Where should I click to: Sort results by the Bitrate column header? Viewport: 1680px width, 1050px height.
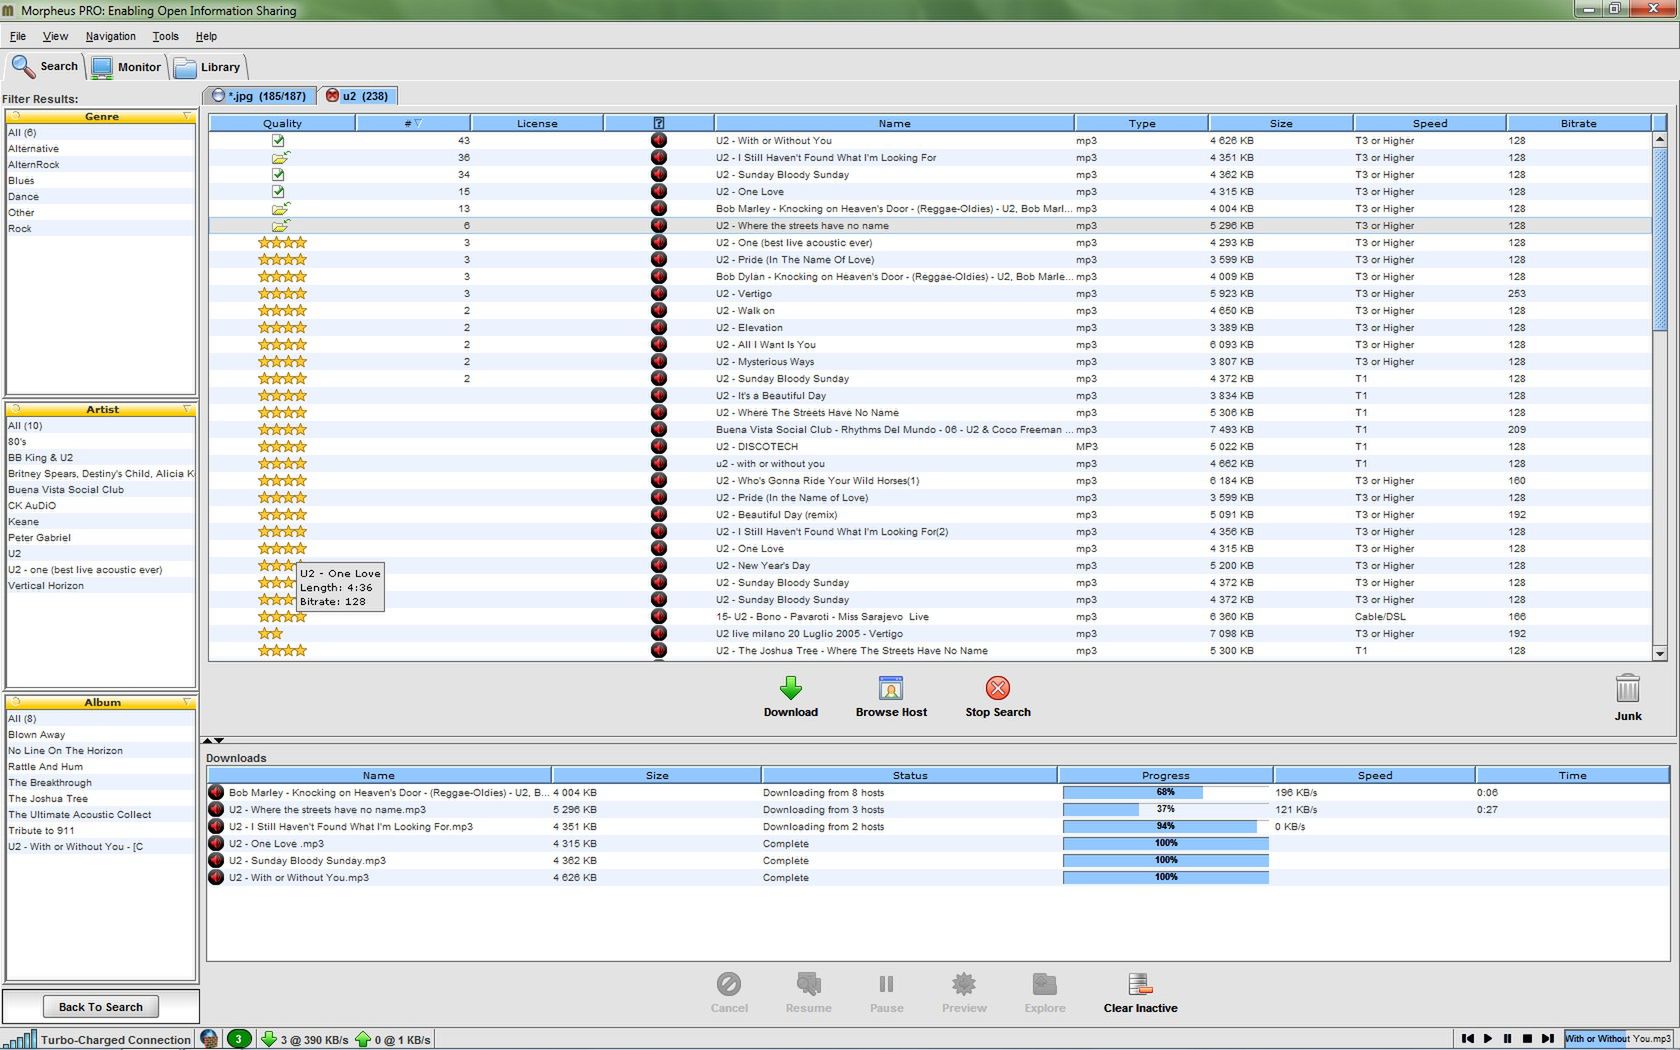1578,123
